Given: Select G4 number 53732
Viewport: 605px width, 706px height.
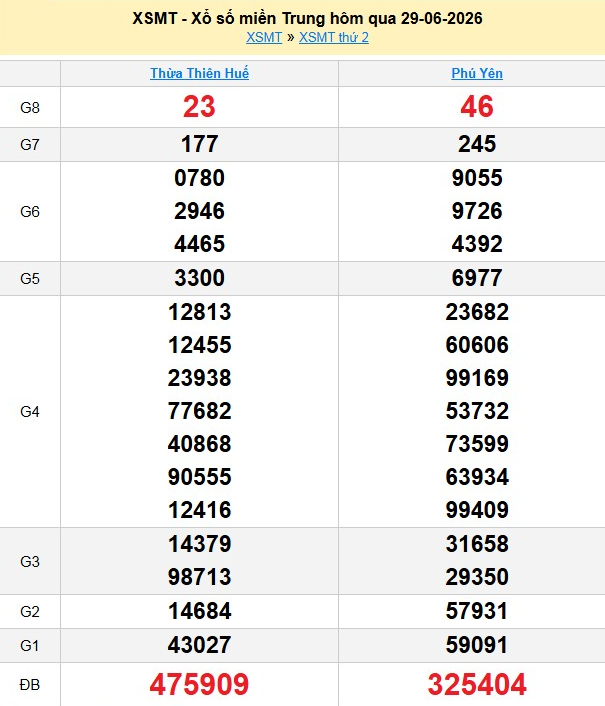Looking at the screenshot, I should point(477,411).
